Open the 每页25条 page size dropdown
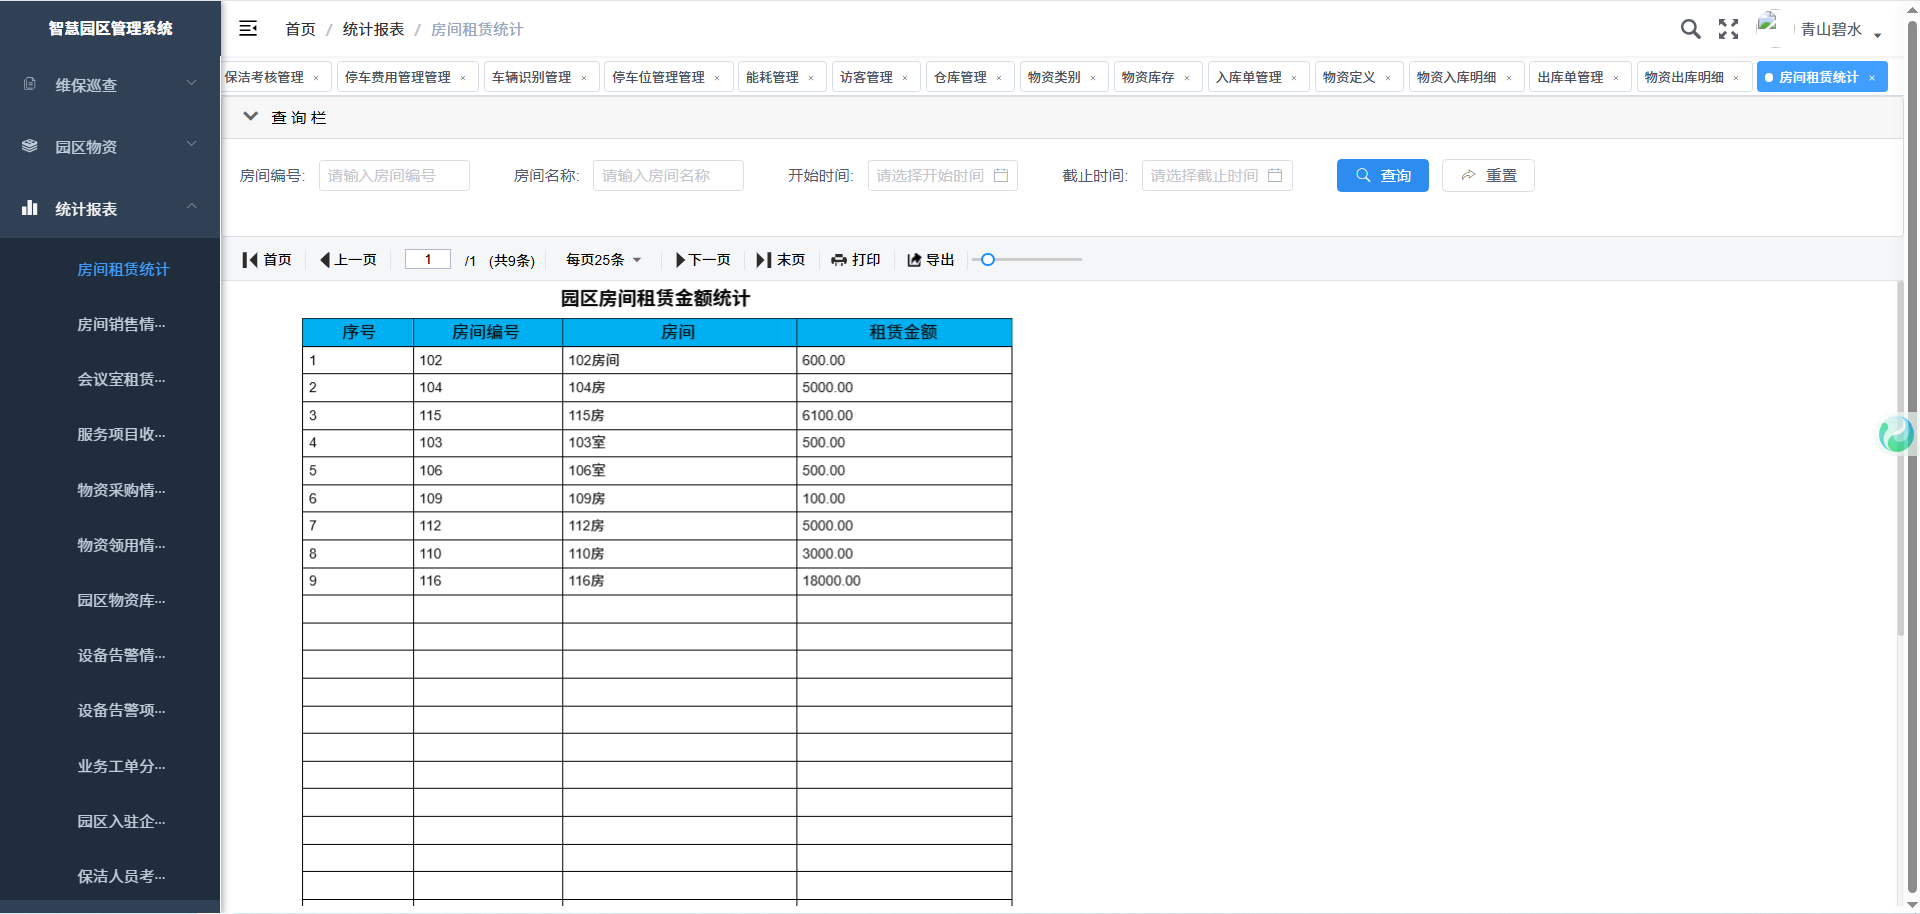1920x914 pixels. coord(603,260)
